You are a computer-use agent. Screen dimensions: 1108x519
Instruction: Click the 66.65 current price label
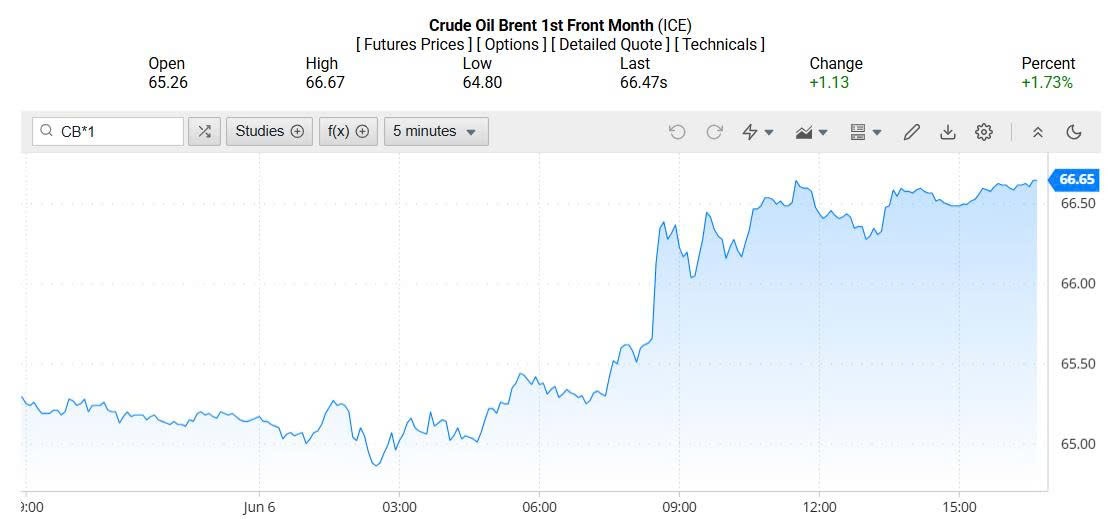point(1076,180)
